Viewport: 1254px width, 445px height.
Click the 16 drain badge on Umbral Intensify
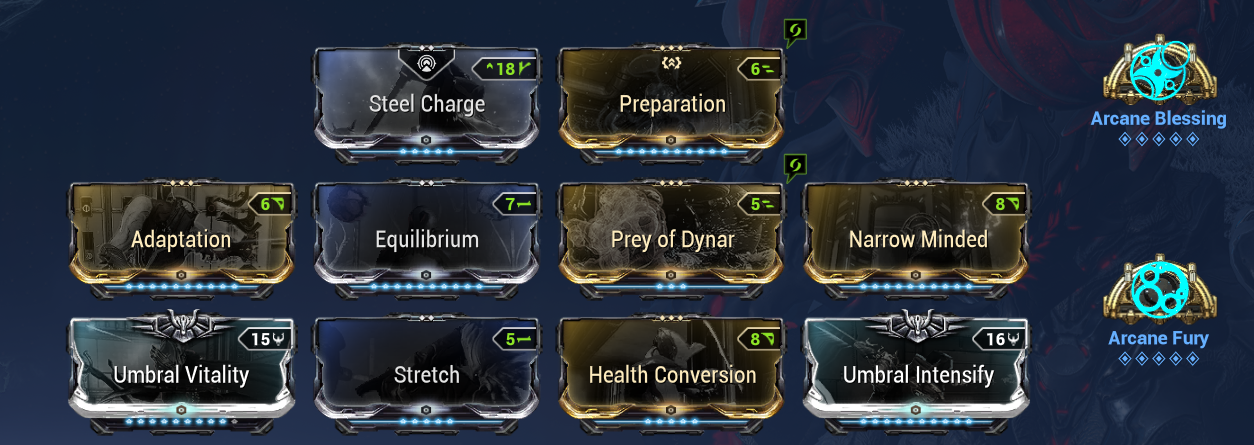[x=1001, y=340]
